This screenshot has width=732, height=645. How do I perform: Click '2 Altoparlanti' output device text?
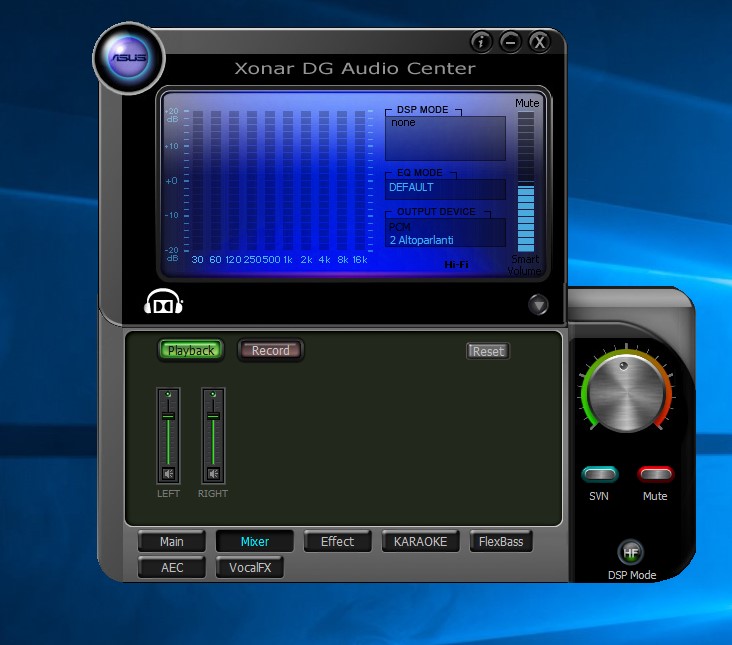point(422,240)
